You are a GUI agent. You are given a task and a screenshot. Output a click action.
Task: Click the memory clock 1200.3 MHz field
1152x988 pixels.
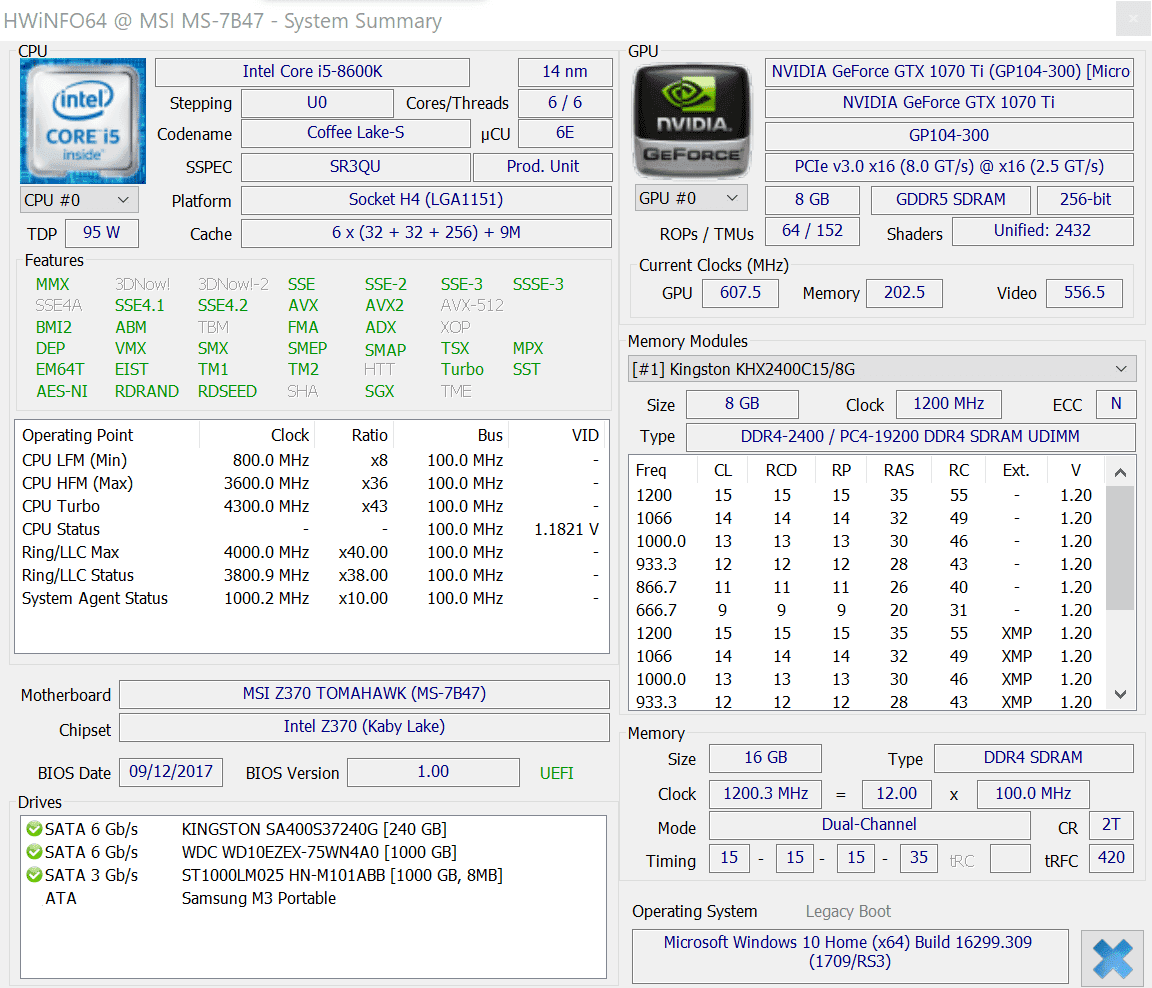click(766, 794)
